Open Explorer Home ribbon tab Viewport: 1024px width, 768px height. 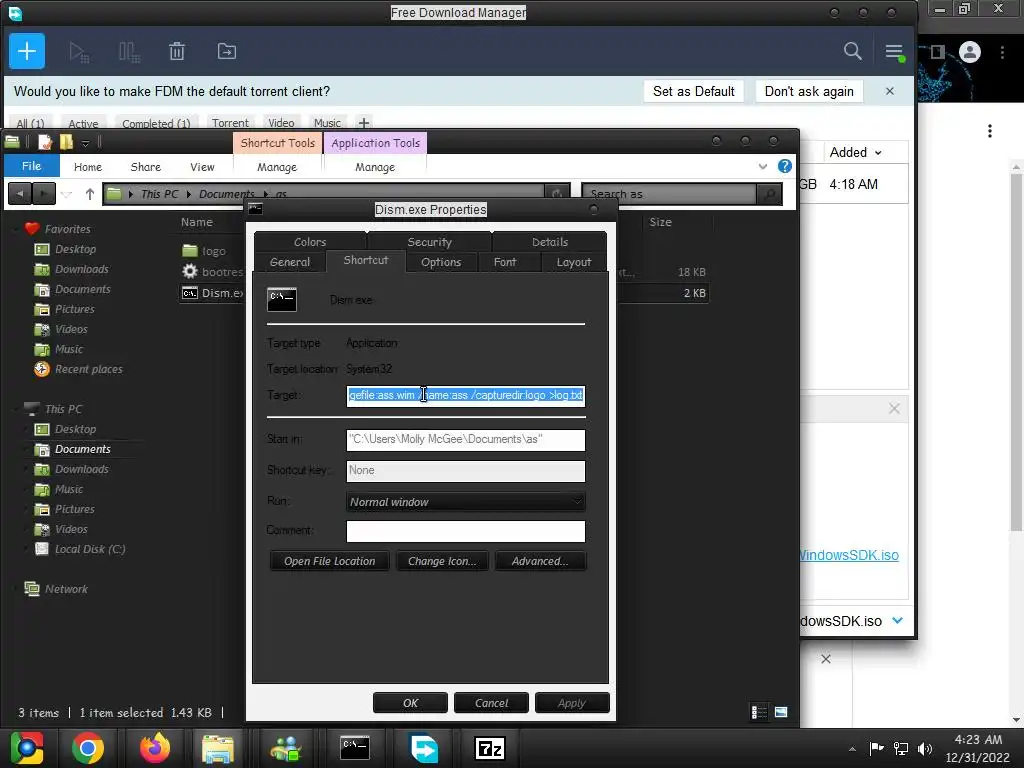[x=88, y=167]
